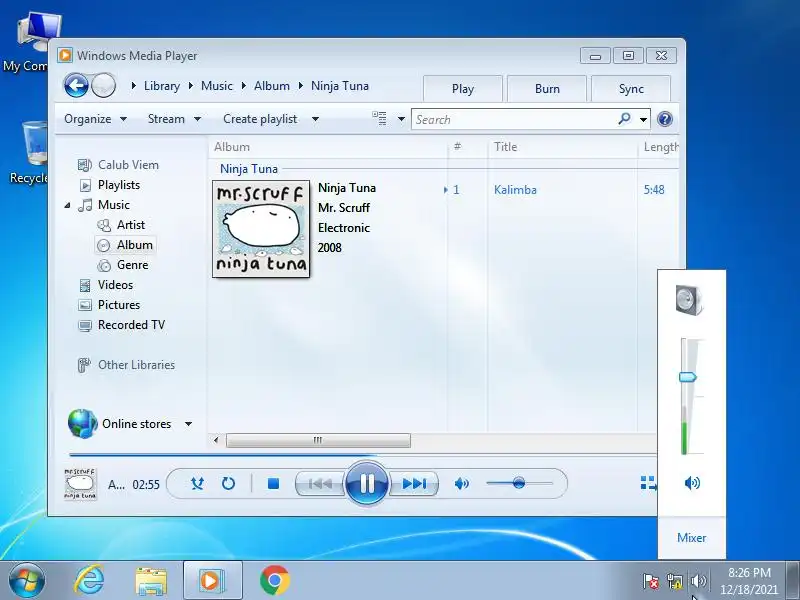
Task: Switch to Now Playing view
Action: pos(648,483)
